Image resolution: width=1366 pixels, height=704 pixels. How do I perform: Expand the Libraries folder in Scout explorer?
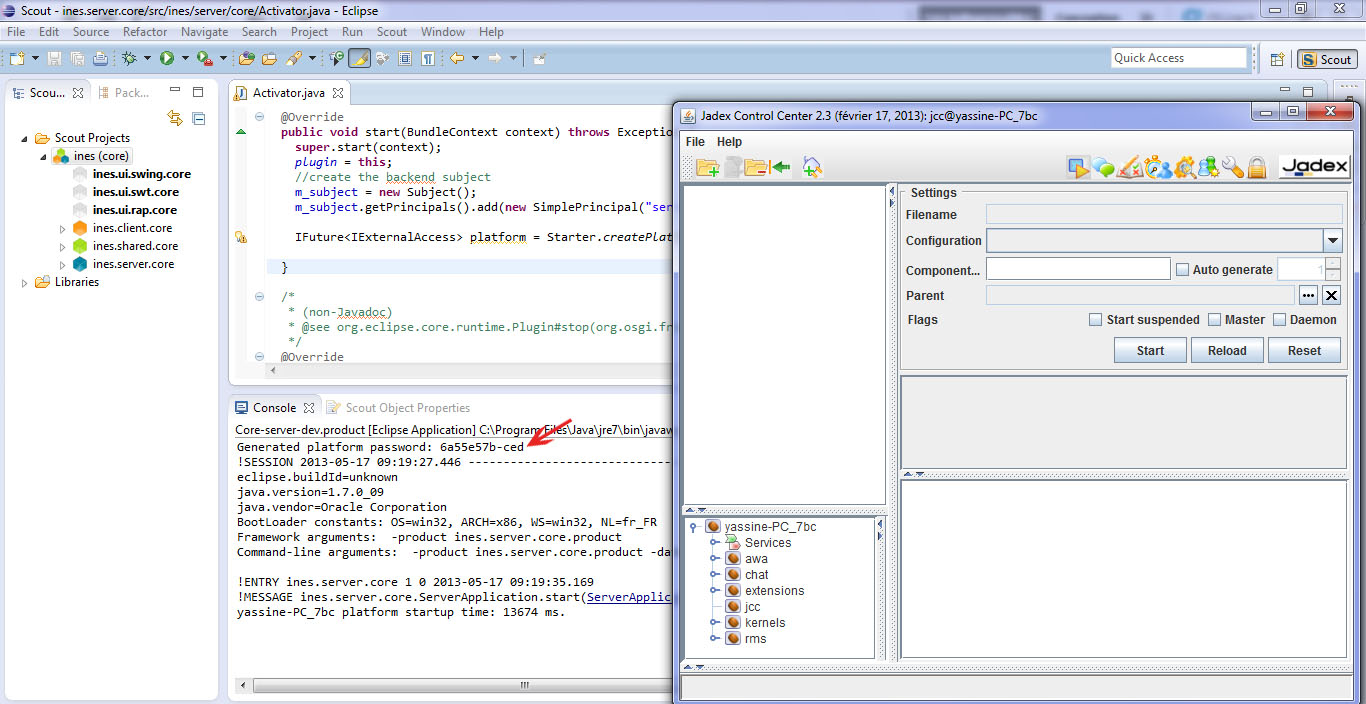click(x=25, y=282)
